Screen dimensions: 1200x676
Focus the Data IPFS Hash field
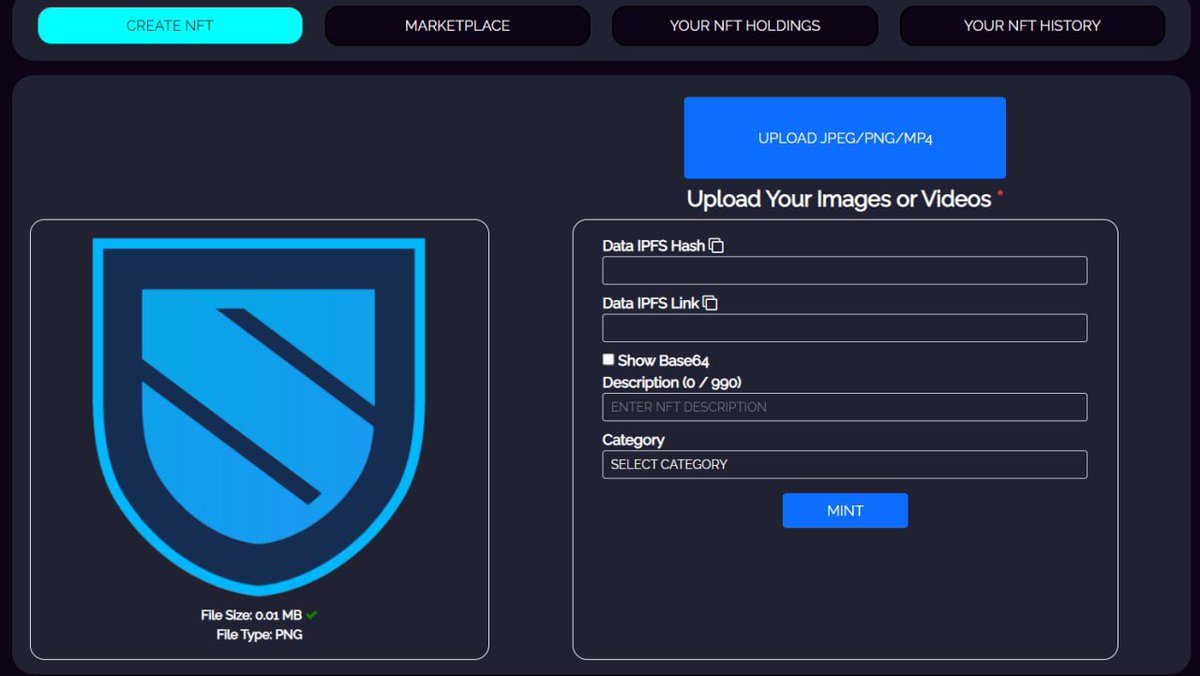[844, 270]
